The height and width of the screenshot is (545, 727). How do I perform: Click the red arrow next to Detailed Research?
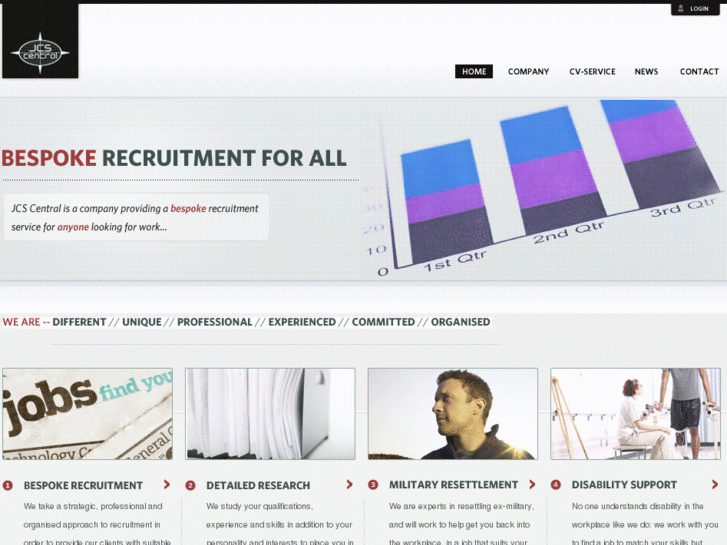[x=350, y=484]
